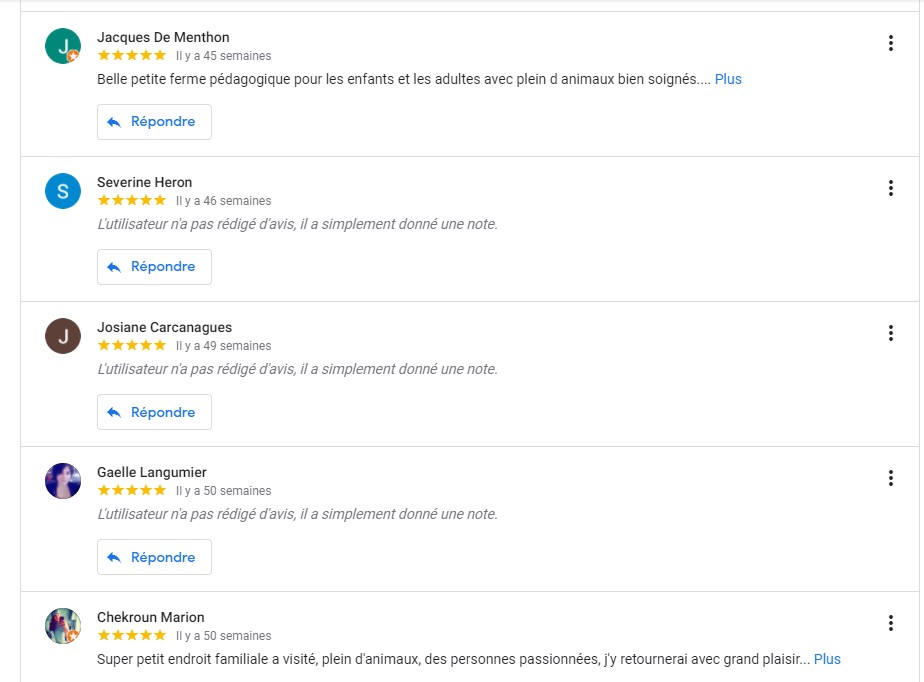924x682 pixels.
Task: Open Severine Heron's reviewer name link
Action: (x=144, y=182)
